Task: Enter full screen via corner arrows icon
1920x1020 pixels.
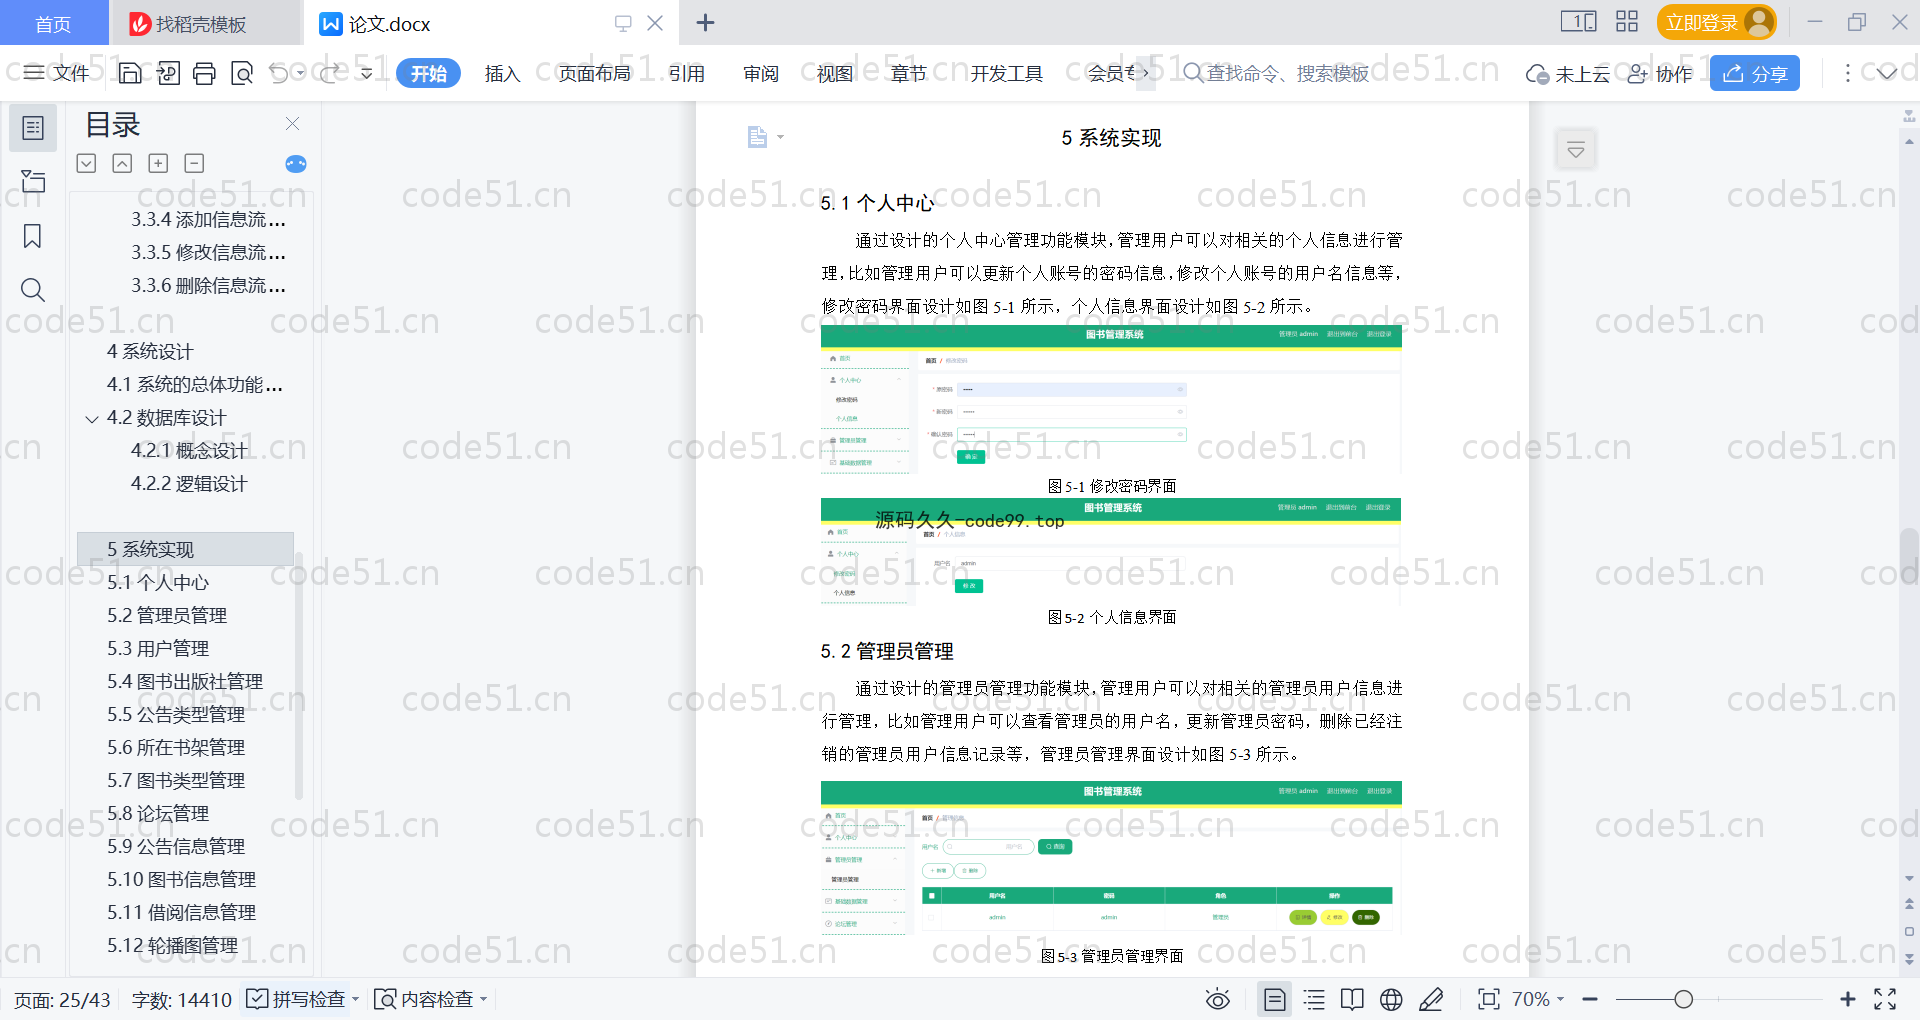Action: pos(1885,999)
